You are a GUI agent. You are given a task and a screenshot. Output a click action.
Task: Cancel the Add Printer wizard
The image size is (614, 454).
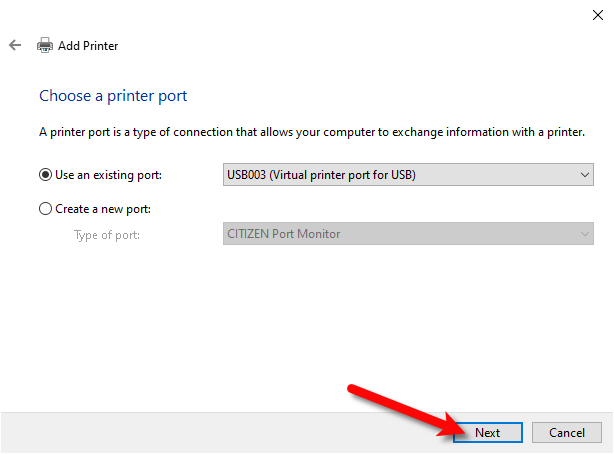[567, 433]
